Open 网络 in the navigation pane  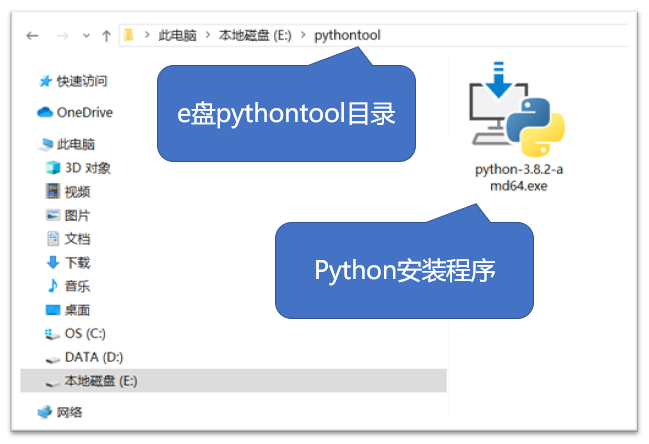tap(70, 412)
